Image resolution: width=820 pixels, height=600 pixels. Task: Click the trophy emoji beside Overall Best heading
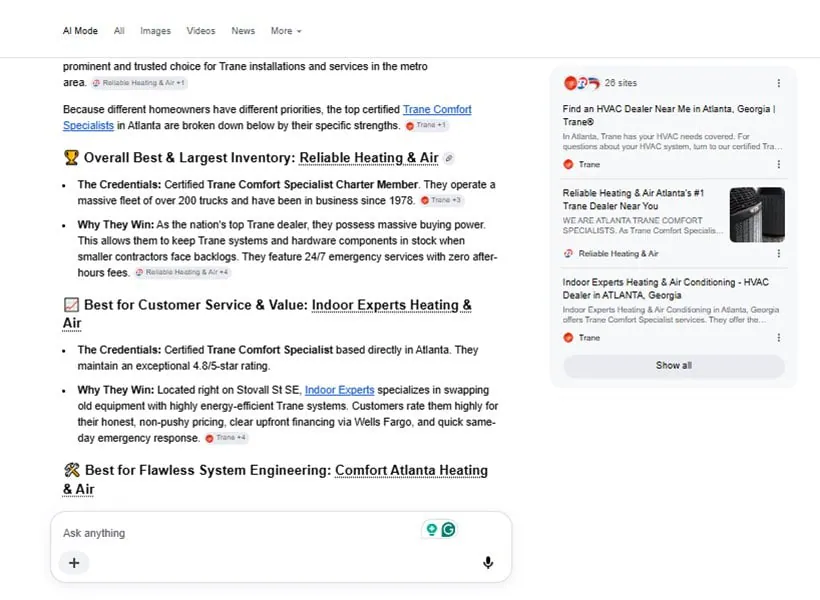click(x=71, y=157)
